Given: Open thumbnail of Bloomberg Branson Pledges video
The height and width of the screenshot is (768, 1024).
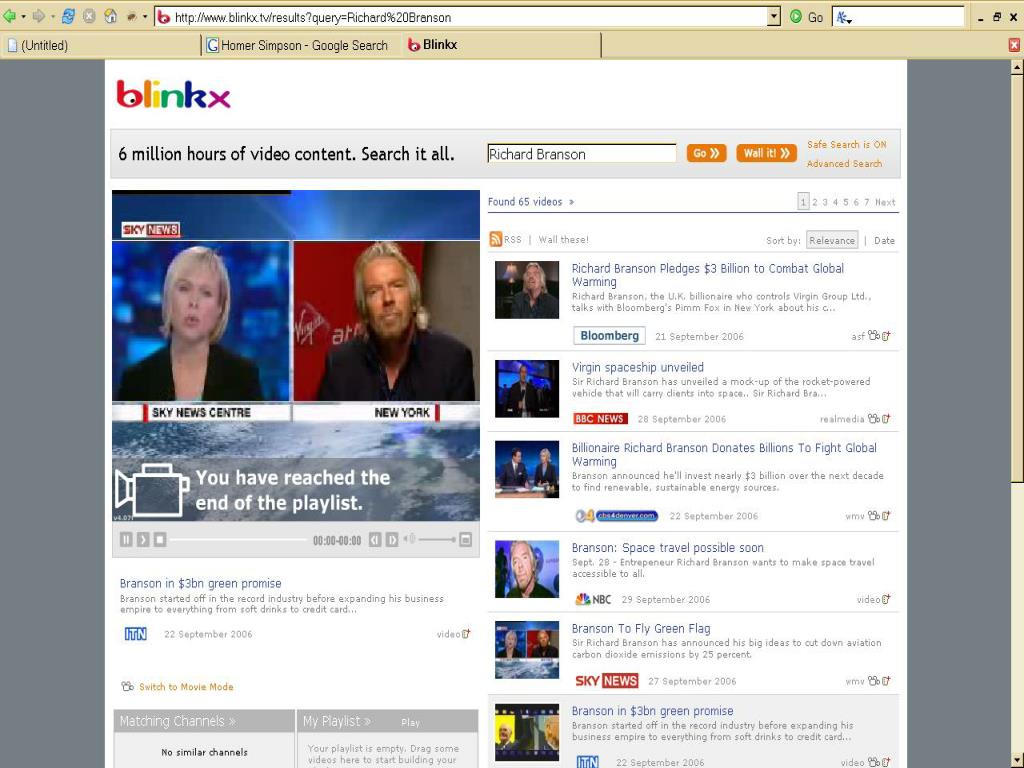Looking at the screenshot, I should tap(526, 289).
